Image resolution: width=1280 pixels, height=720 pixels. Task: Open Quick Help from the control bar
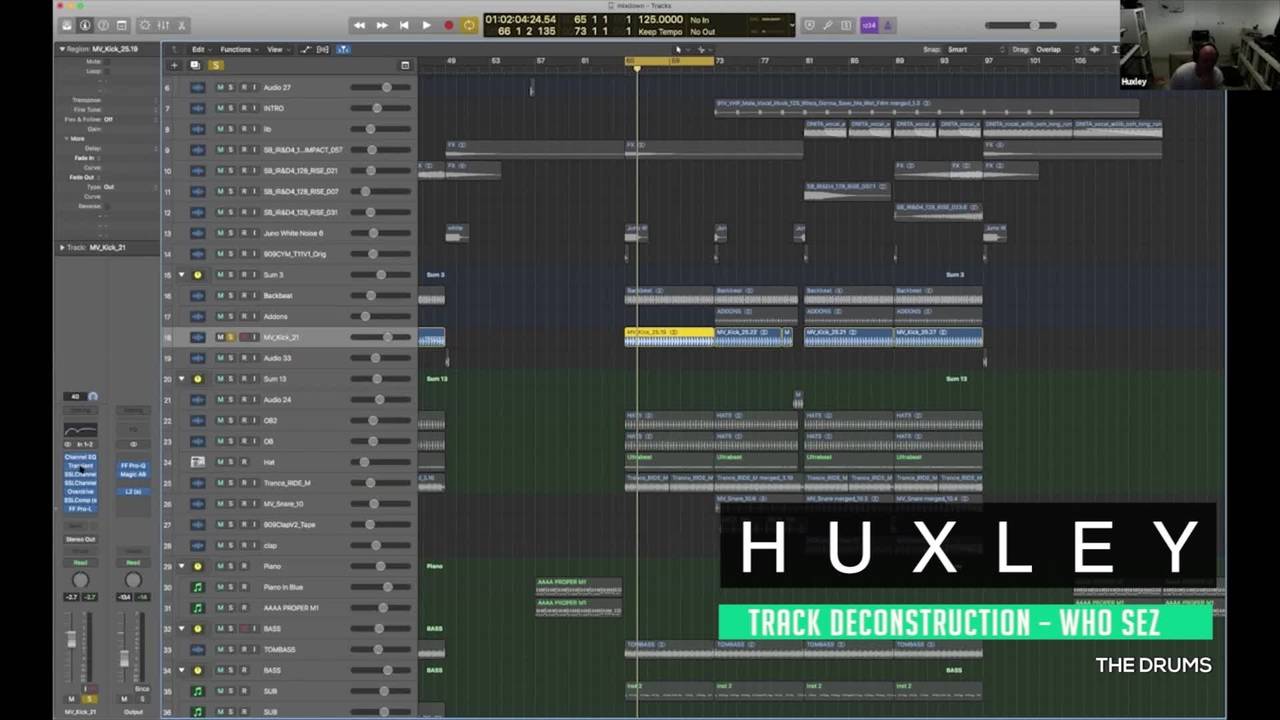click(x=103, y=25)
